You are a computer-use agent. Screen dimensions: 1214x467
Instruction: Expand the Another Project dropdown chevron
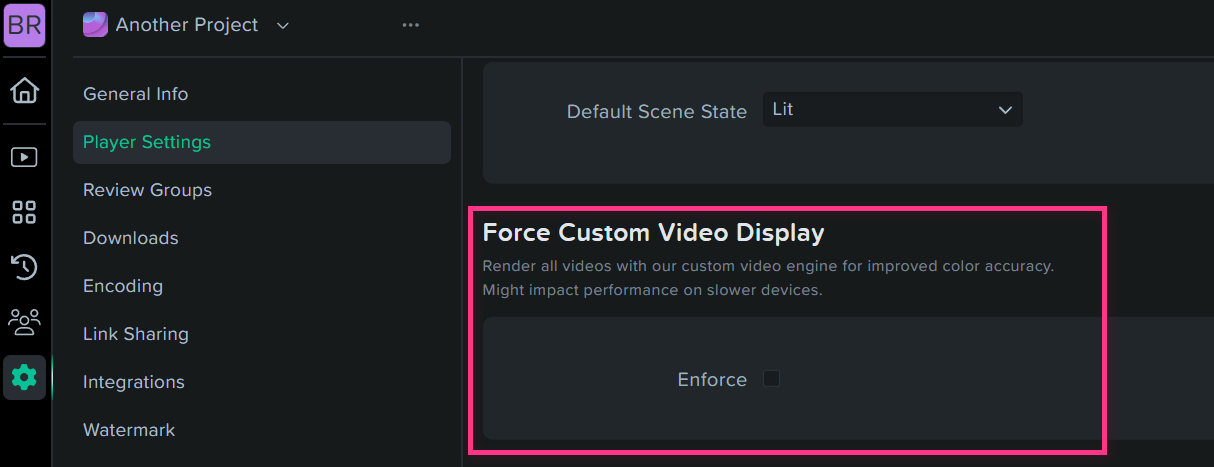(283, 25)
